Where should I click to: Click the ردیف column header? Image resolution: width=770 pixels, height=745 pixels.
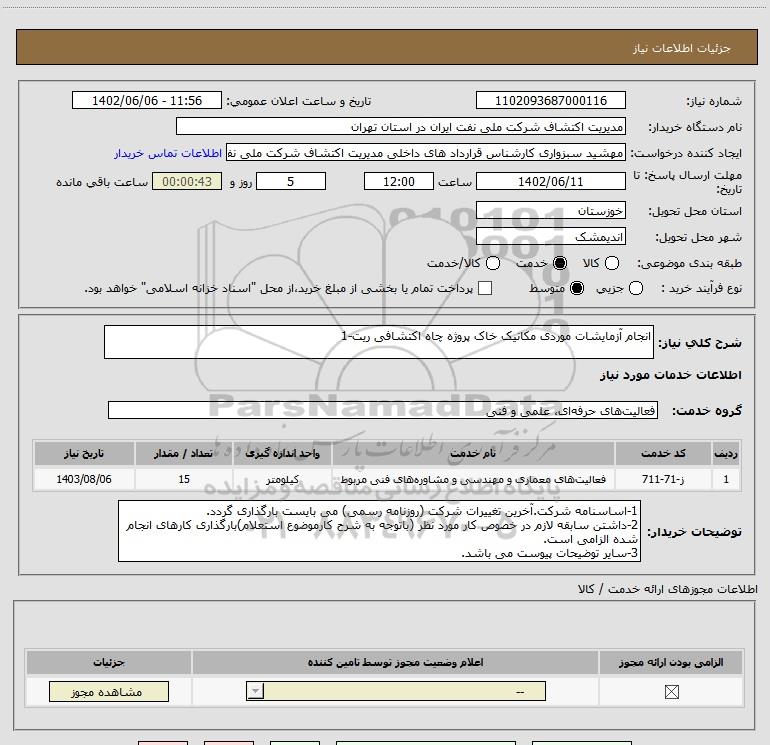click(726, 453)
